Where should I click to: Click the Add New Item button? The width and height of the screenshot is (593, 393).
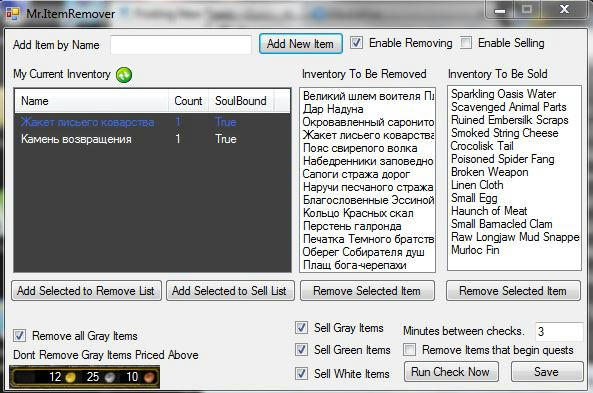(301, 44)
